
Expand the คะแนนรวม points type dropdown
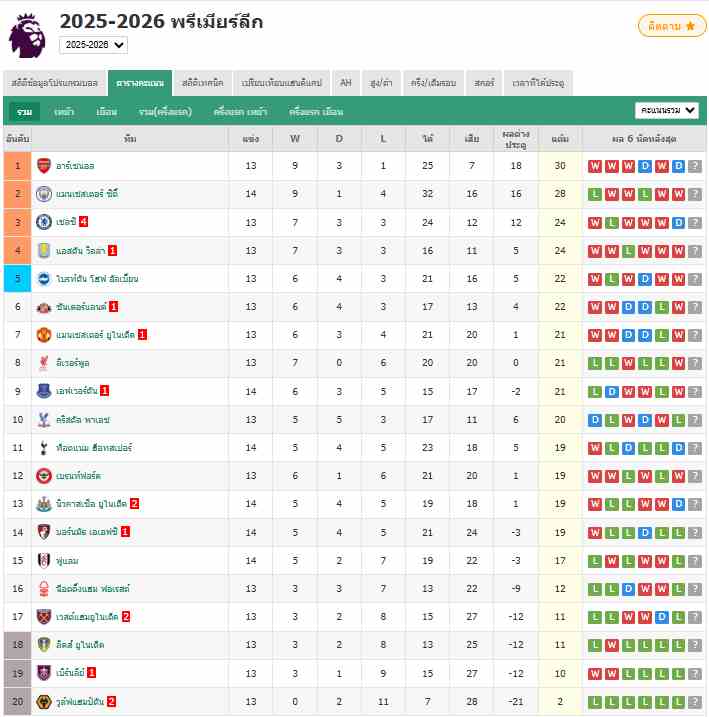[x=667, y=110]
